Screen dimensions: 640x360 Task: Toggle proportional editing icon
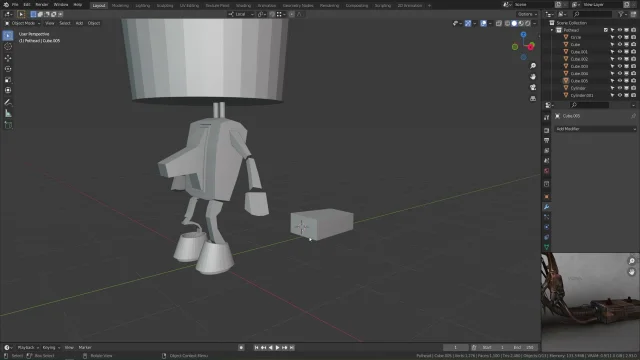coord(291,14)
